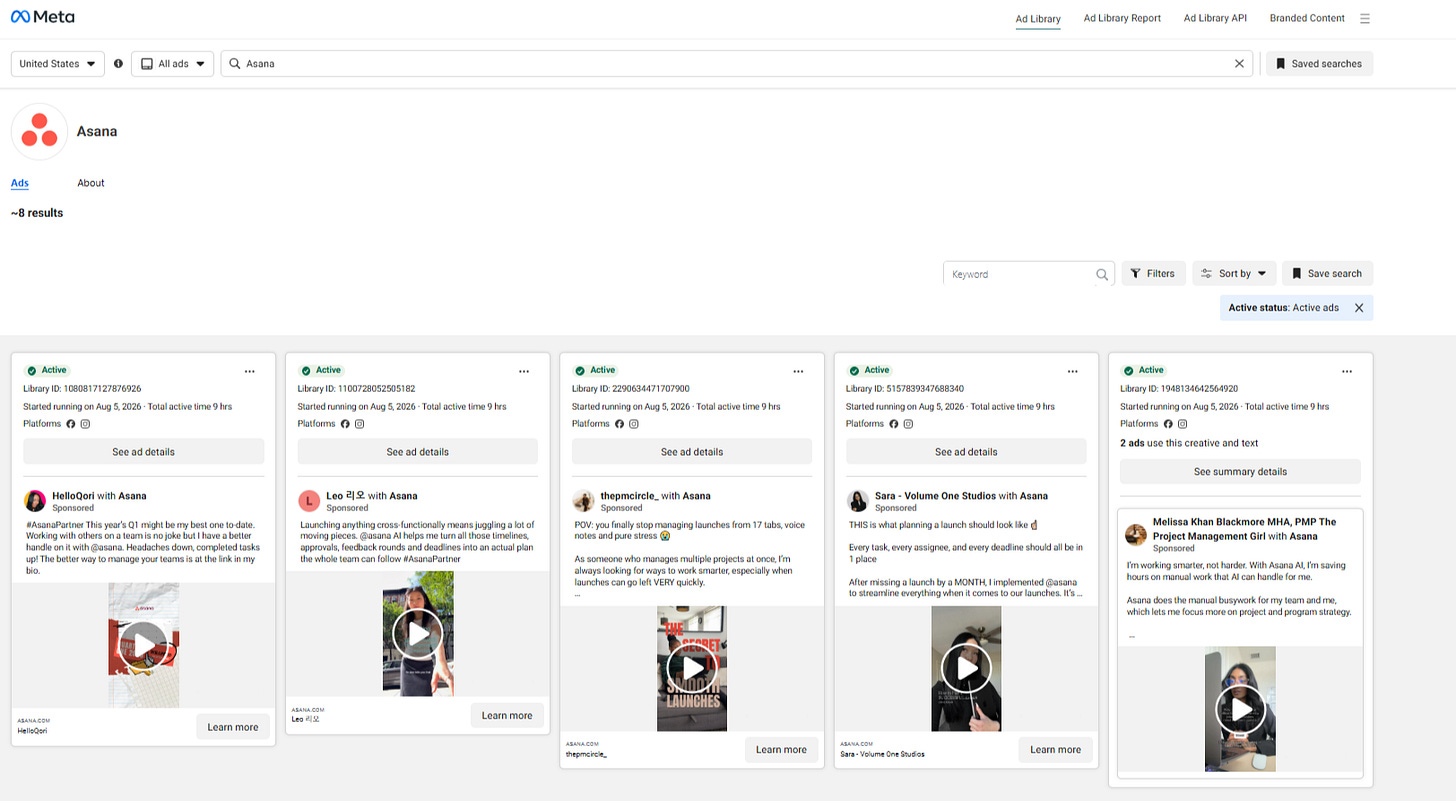The height and width of the screenshot is (801, 1456).
Task: Open the Ad Library Report tab
Action: coord(1122,18)
